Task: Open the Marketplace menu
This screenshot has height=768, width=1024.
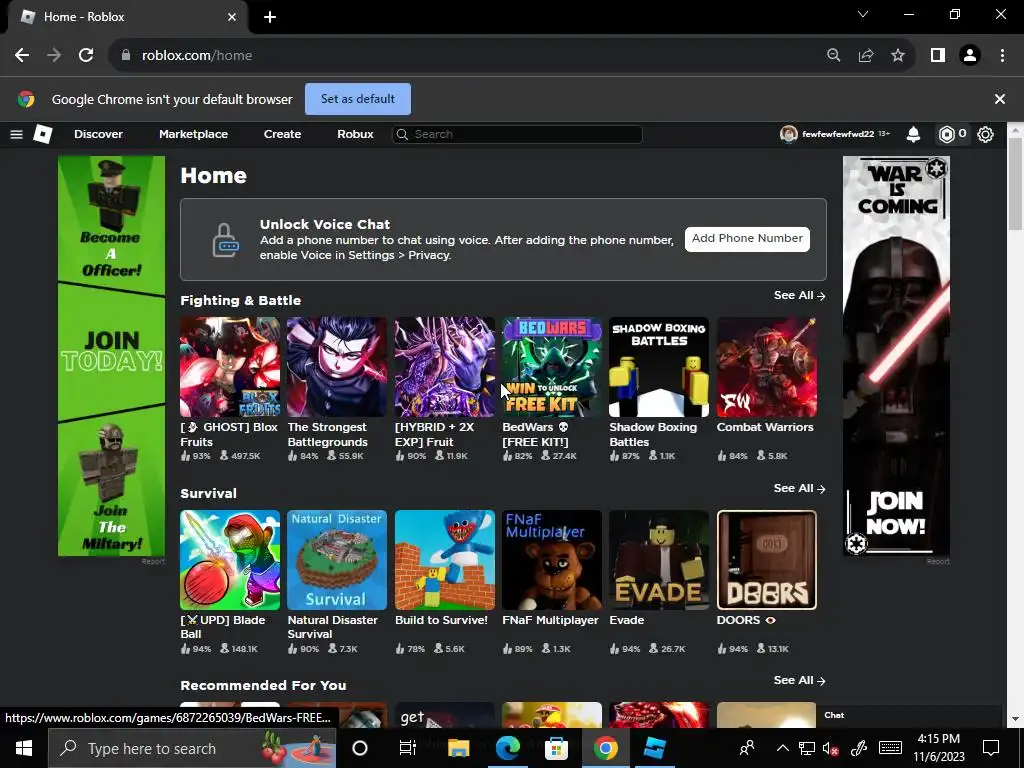Action: (x=193, y=134)
